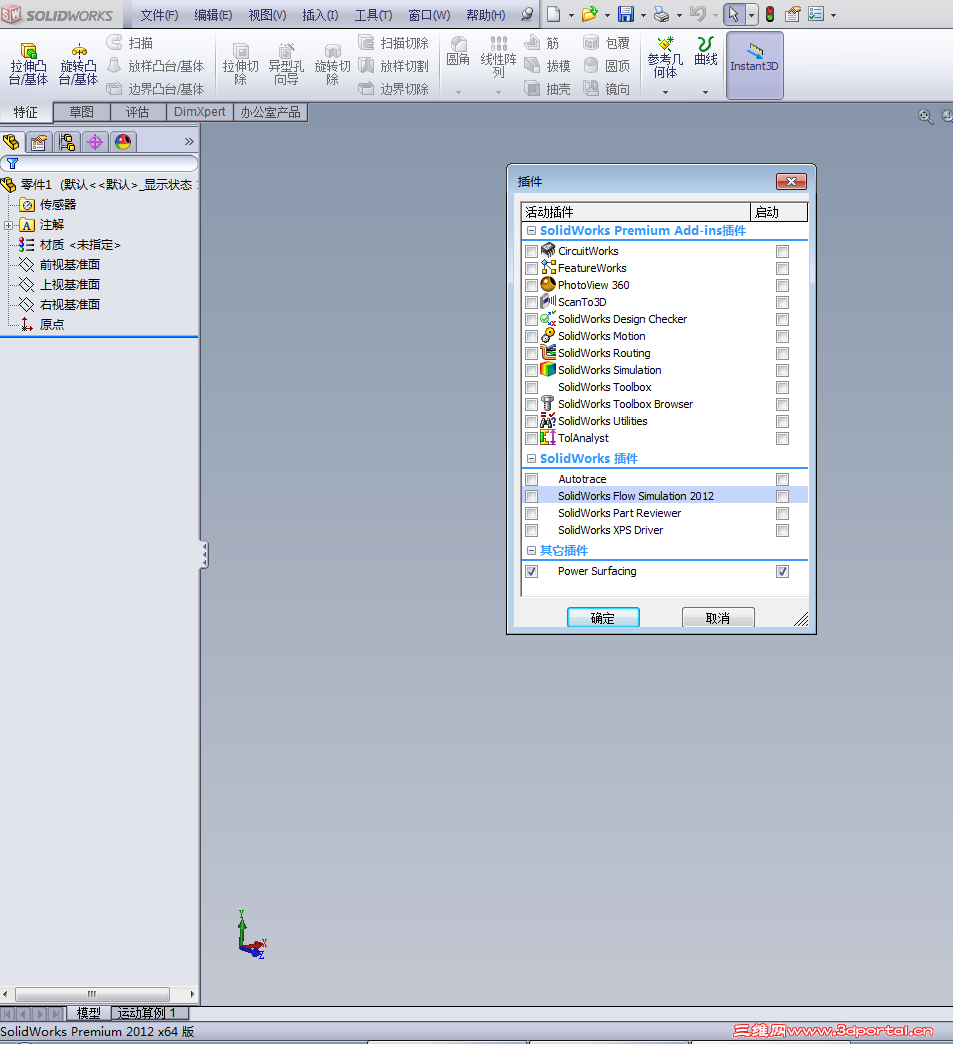Screen dimensions: 953x1044
Task: Collapse the SolidWorks 插件 group
Action: click(531, 459)
